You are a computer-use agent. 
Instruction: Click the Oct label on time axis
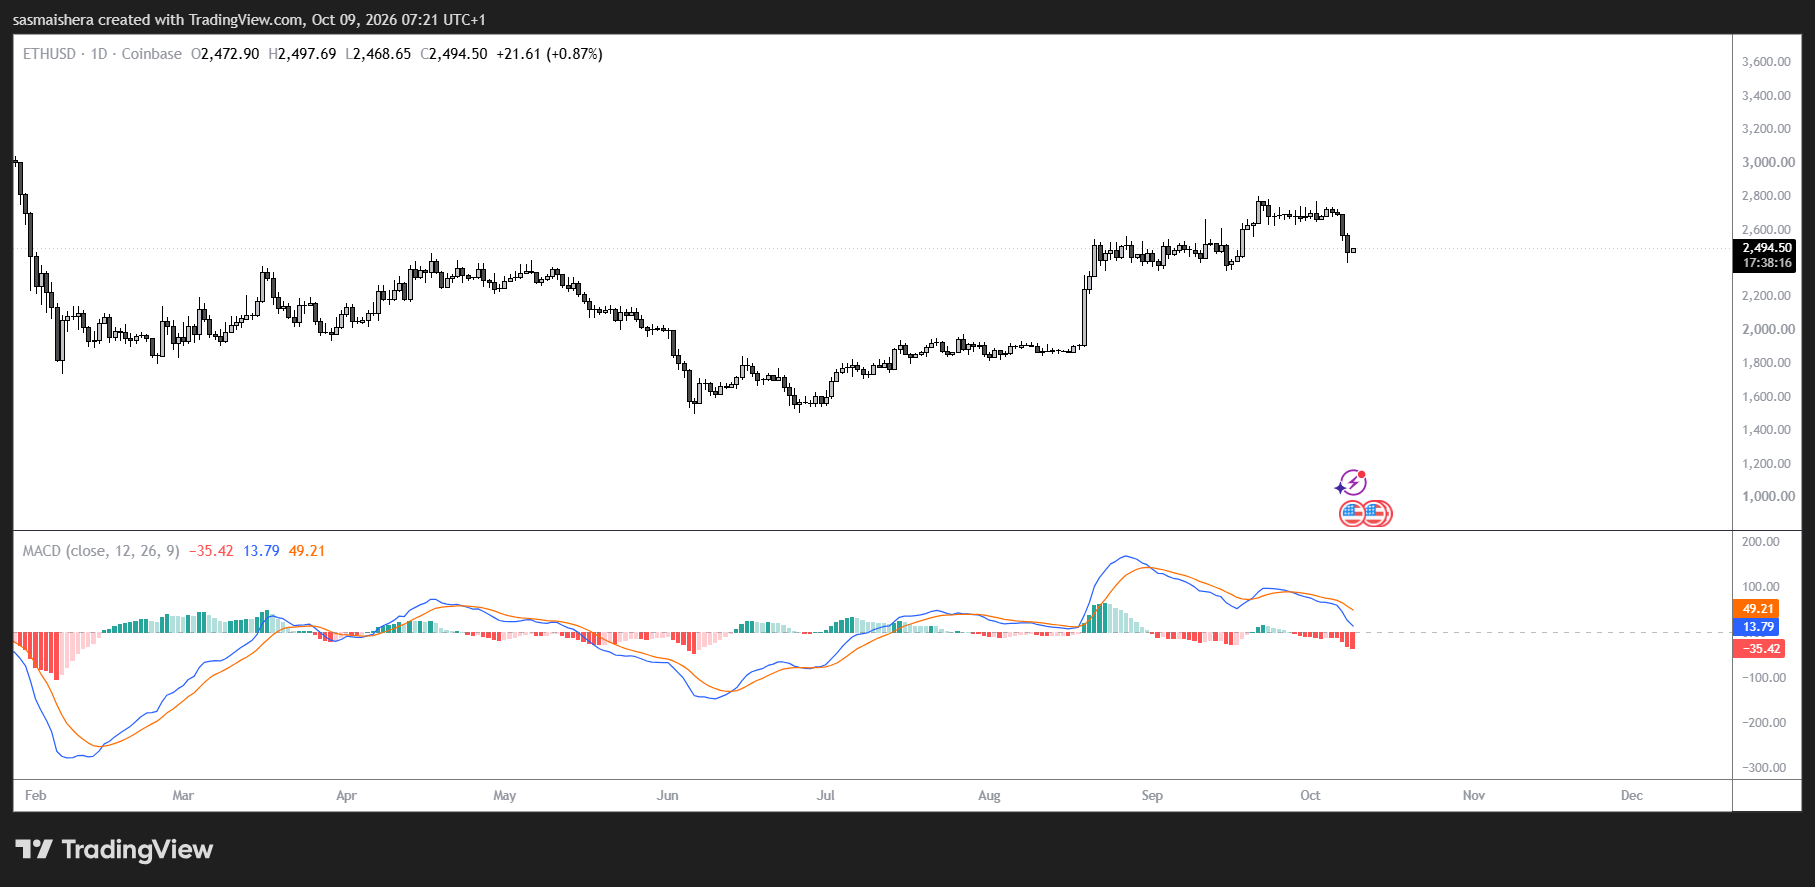pyautogui.click(x=1310, y=796)
